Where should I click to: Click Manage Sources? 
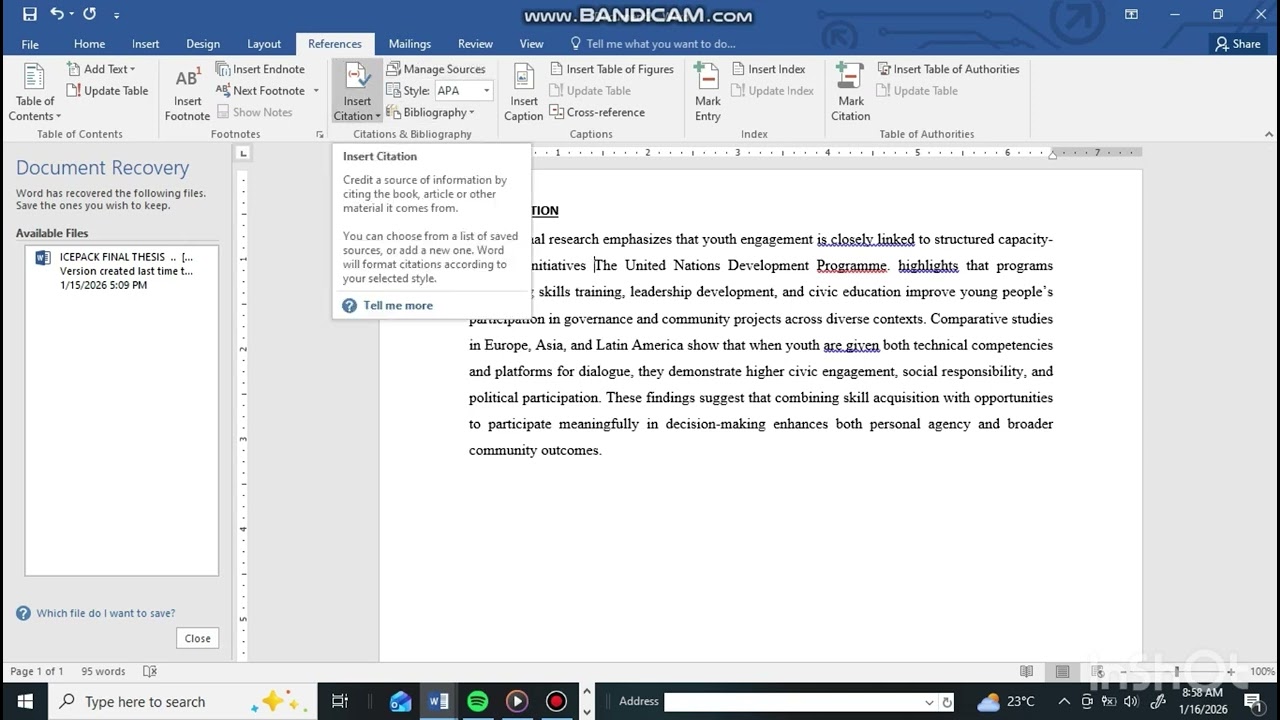(436, 69)
